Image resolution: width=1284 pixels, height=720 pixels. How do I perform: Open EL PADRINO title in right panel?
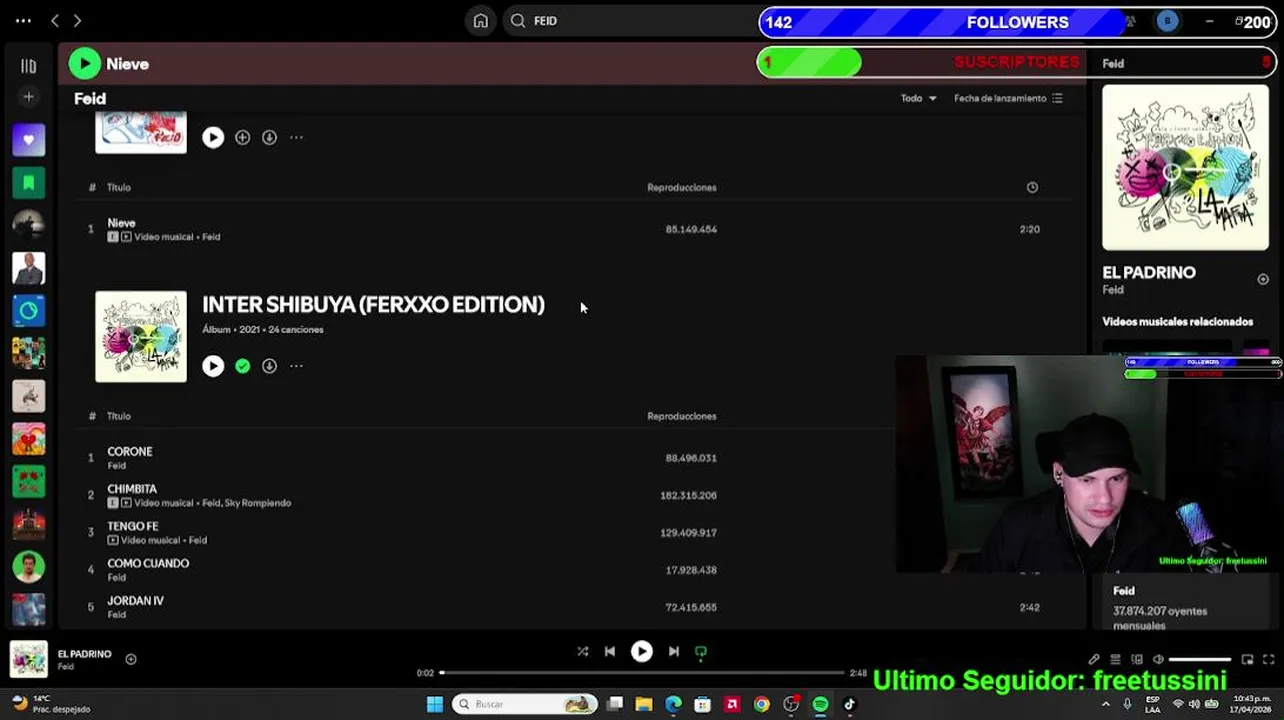pyautogui.click(x=1149, y=272)
